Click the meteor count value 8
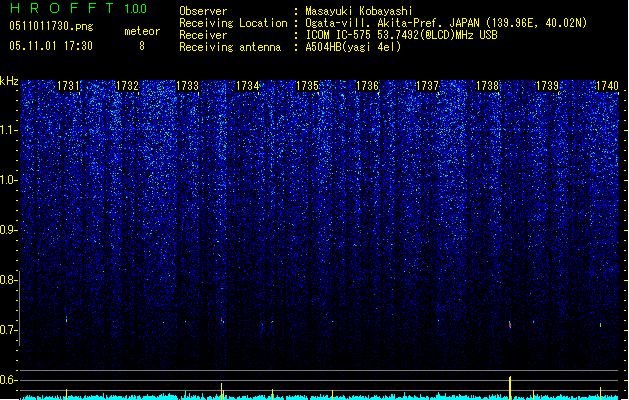 coord(142,46)
